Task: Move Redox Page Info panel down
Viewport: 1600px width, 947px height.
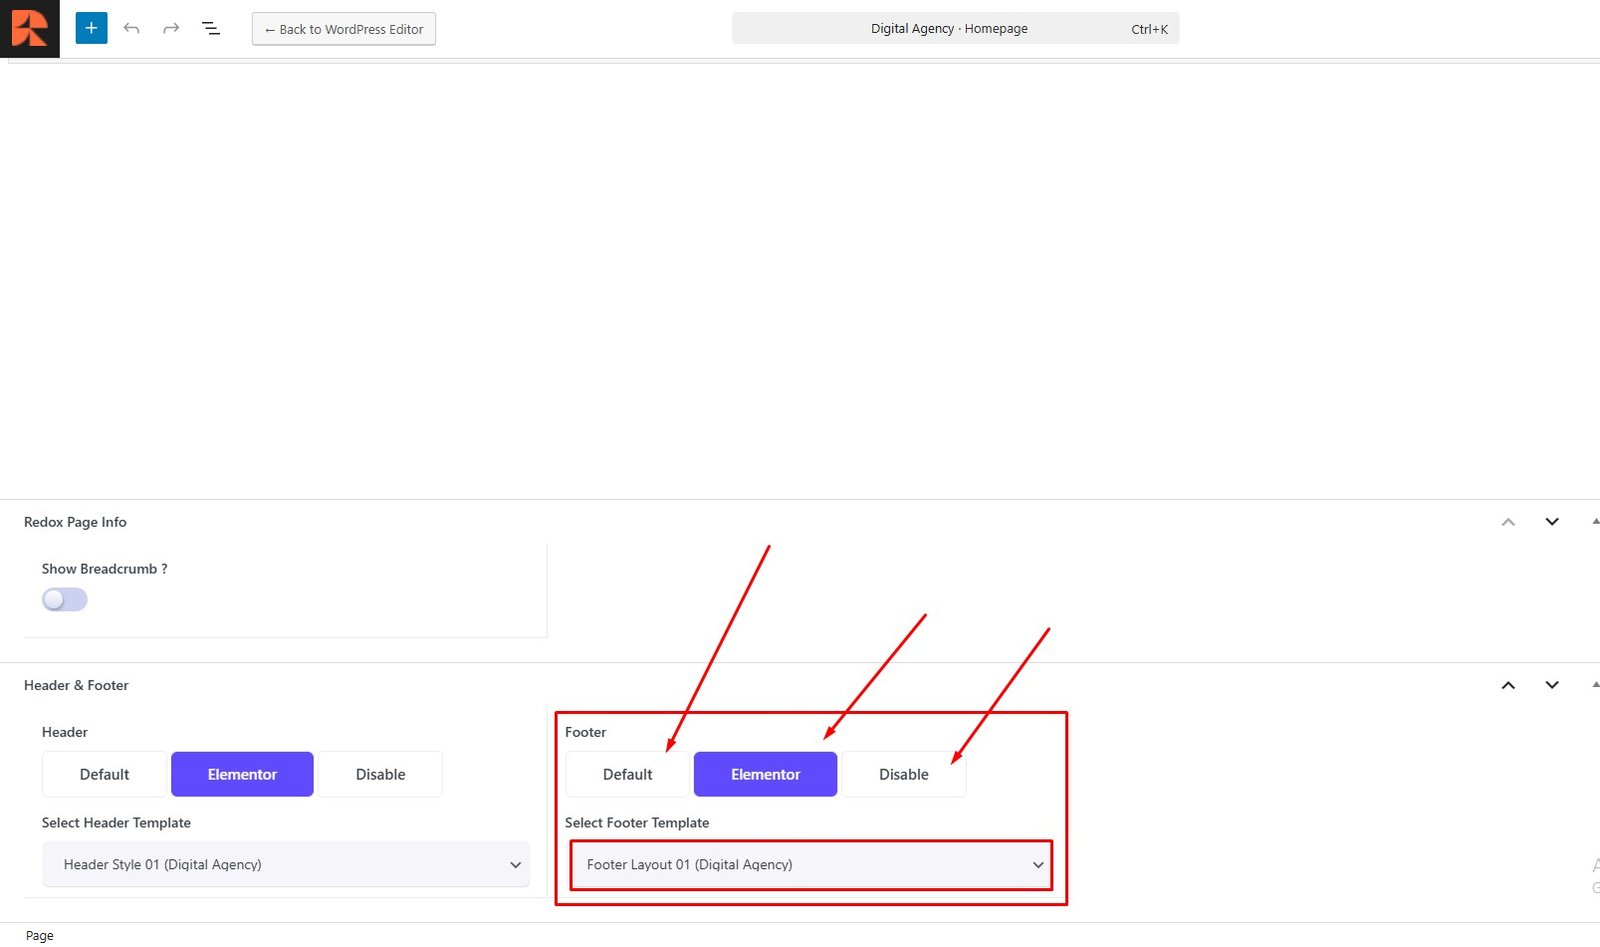Action: point(1552,522)
